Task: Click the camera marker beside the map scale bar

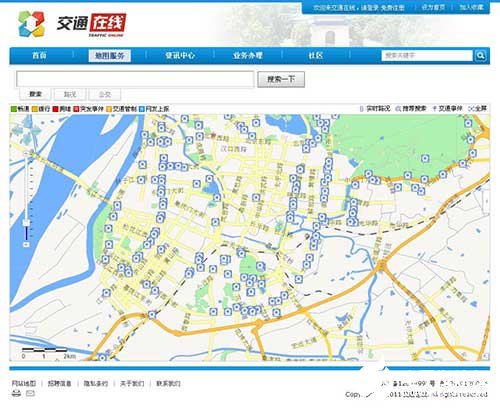Action: (x=102, y=357)
